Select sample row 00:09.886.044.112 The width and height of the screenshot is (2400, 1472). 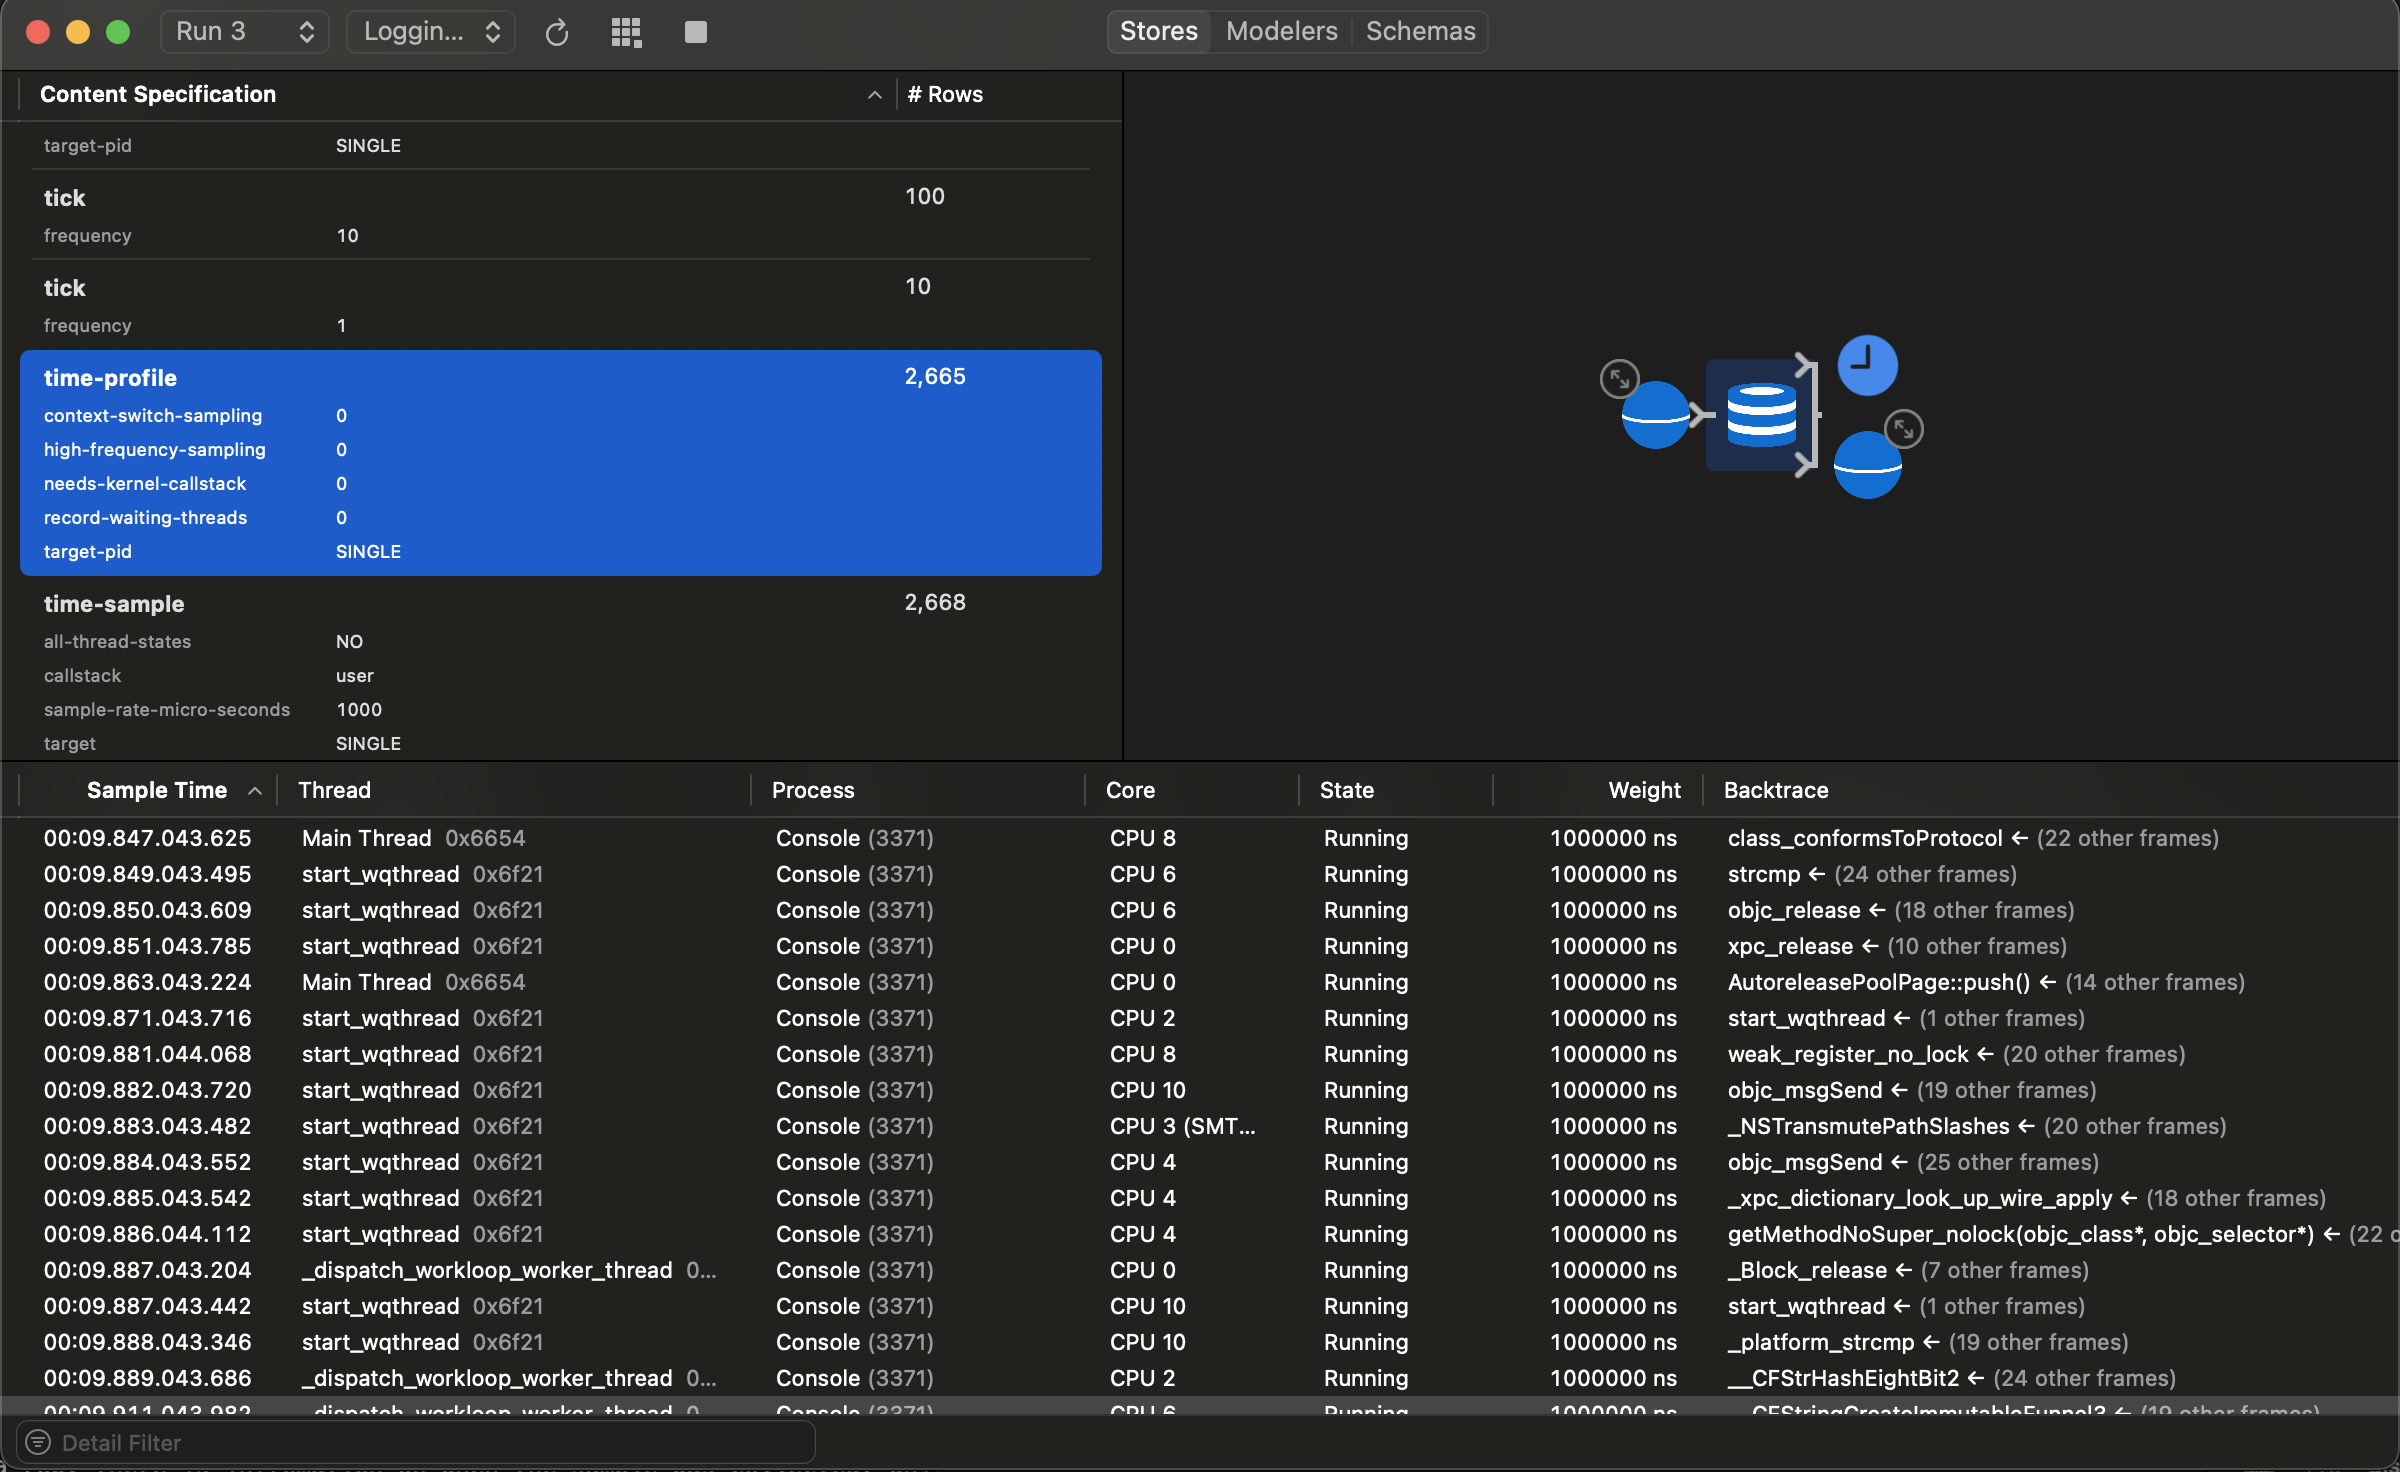pos(1200,1234)
